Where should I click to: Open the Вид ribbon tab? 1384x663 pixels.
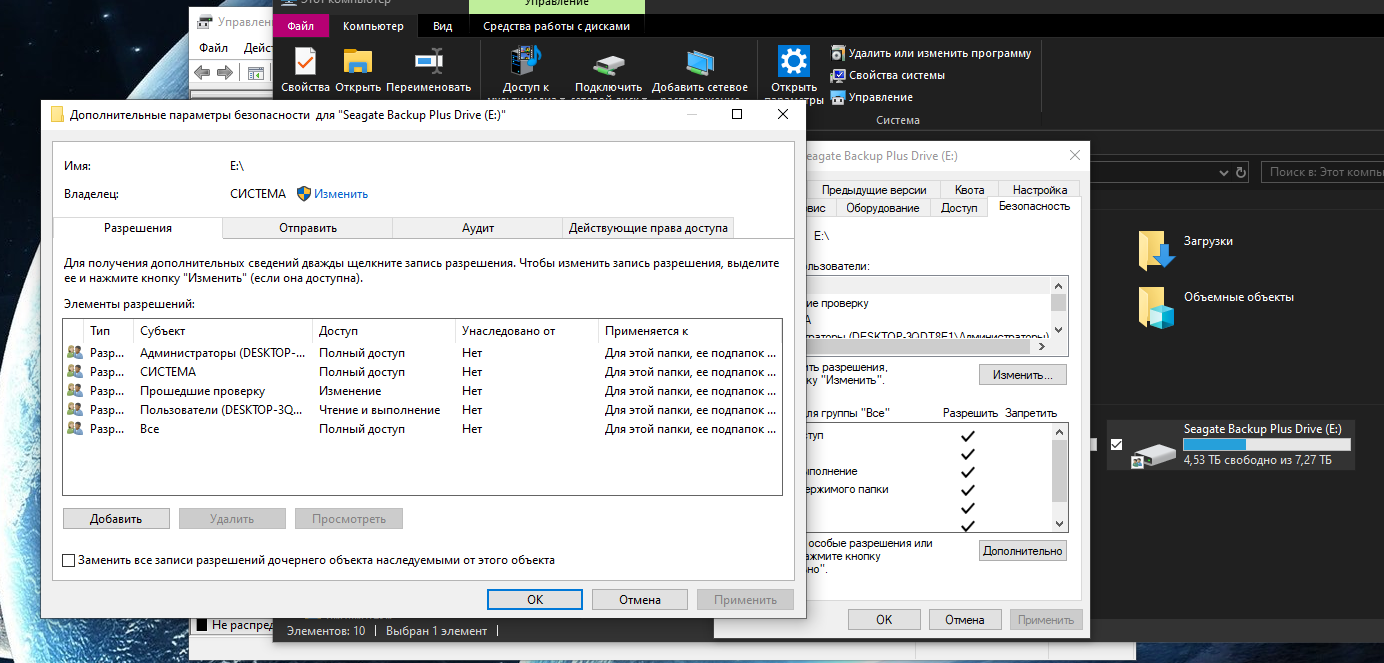[443, 26]
